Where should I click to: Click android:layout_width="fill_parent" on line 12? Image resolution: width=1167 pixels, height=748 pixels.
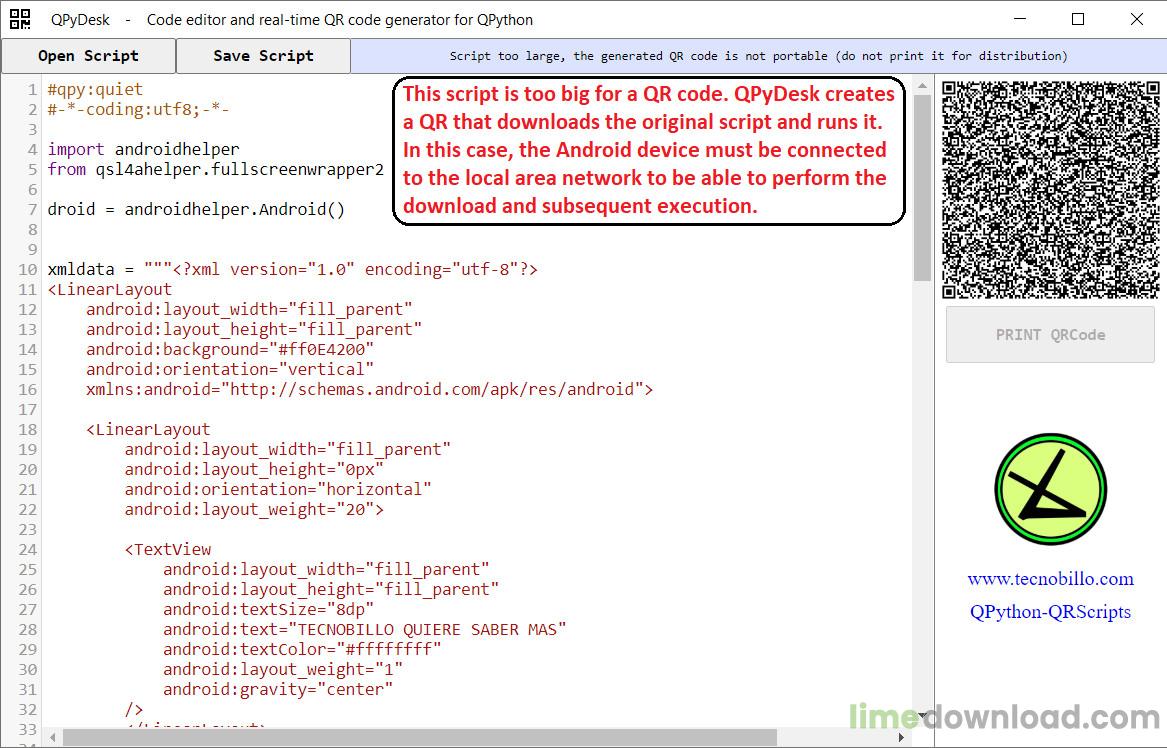pyautogui.click(x=249, y=310)
